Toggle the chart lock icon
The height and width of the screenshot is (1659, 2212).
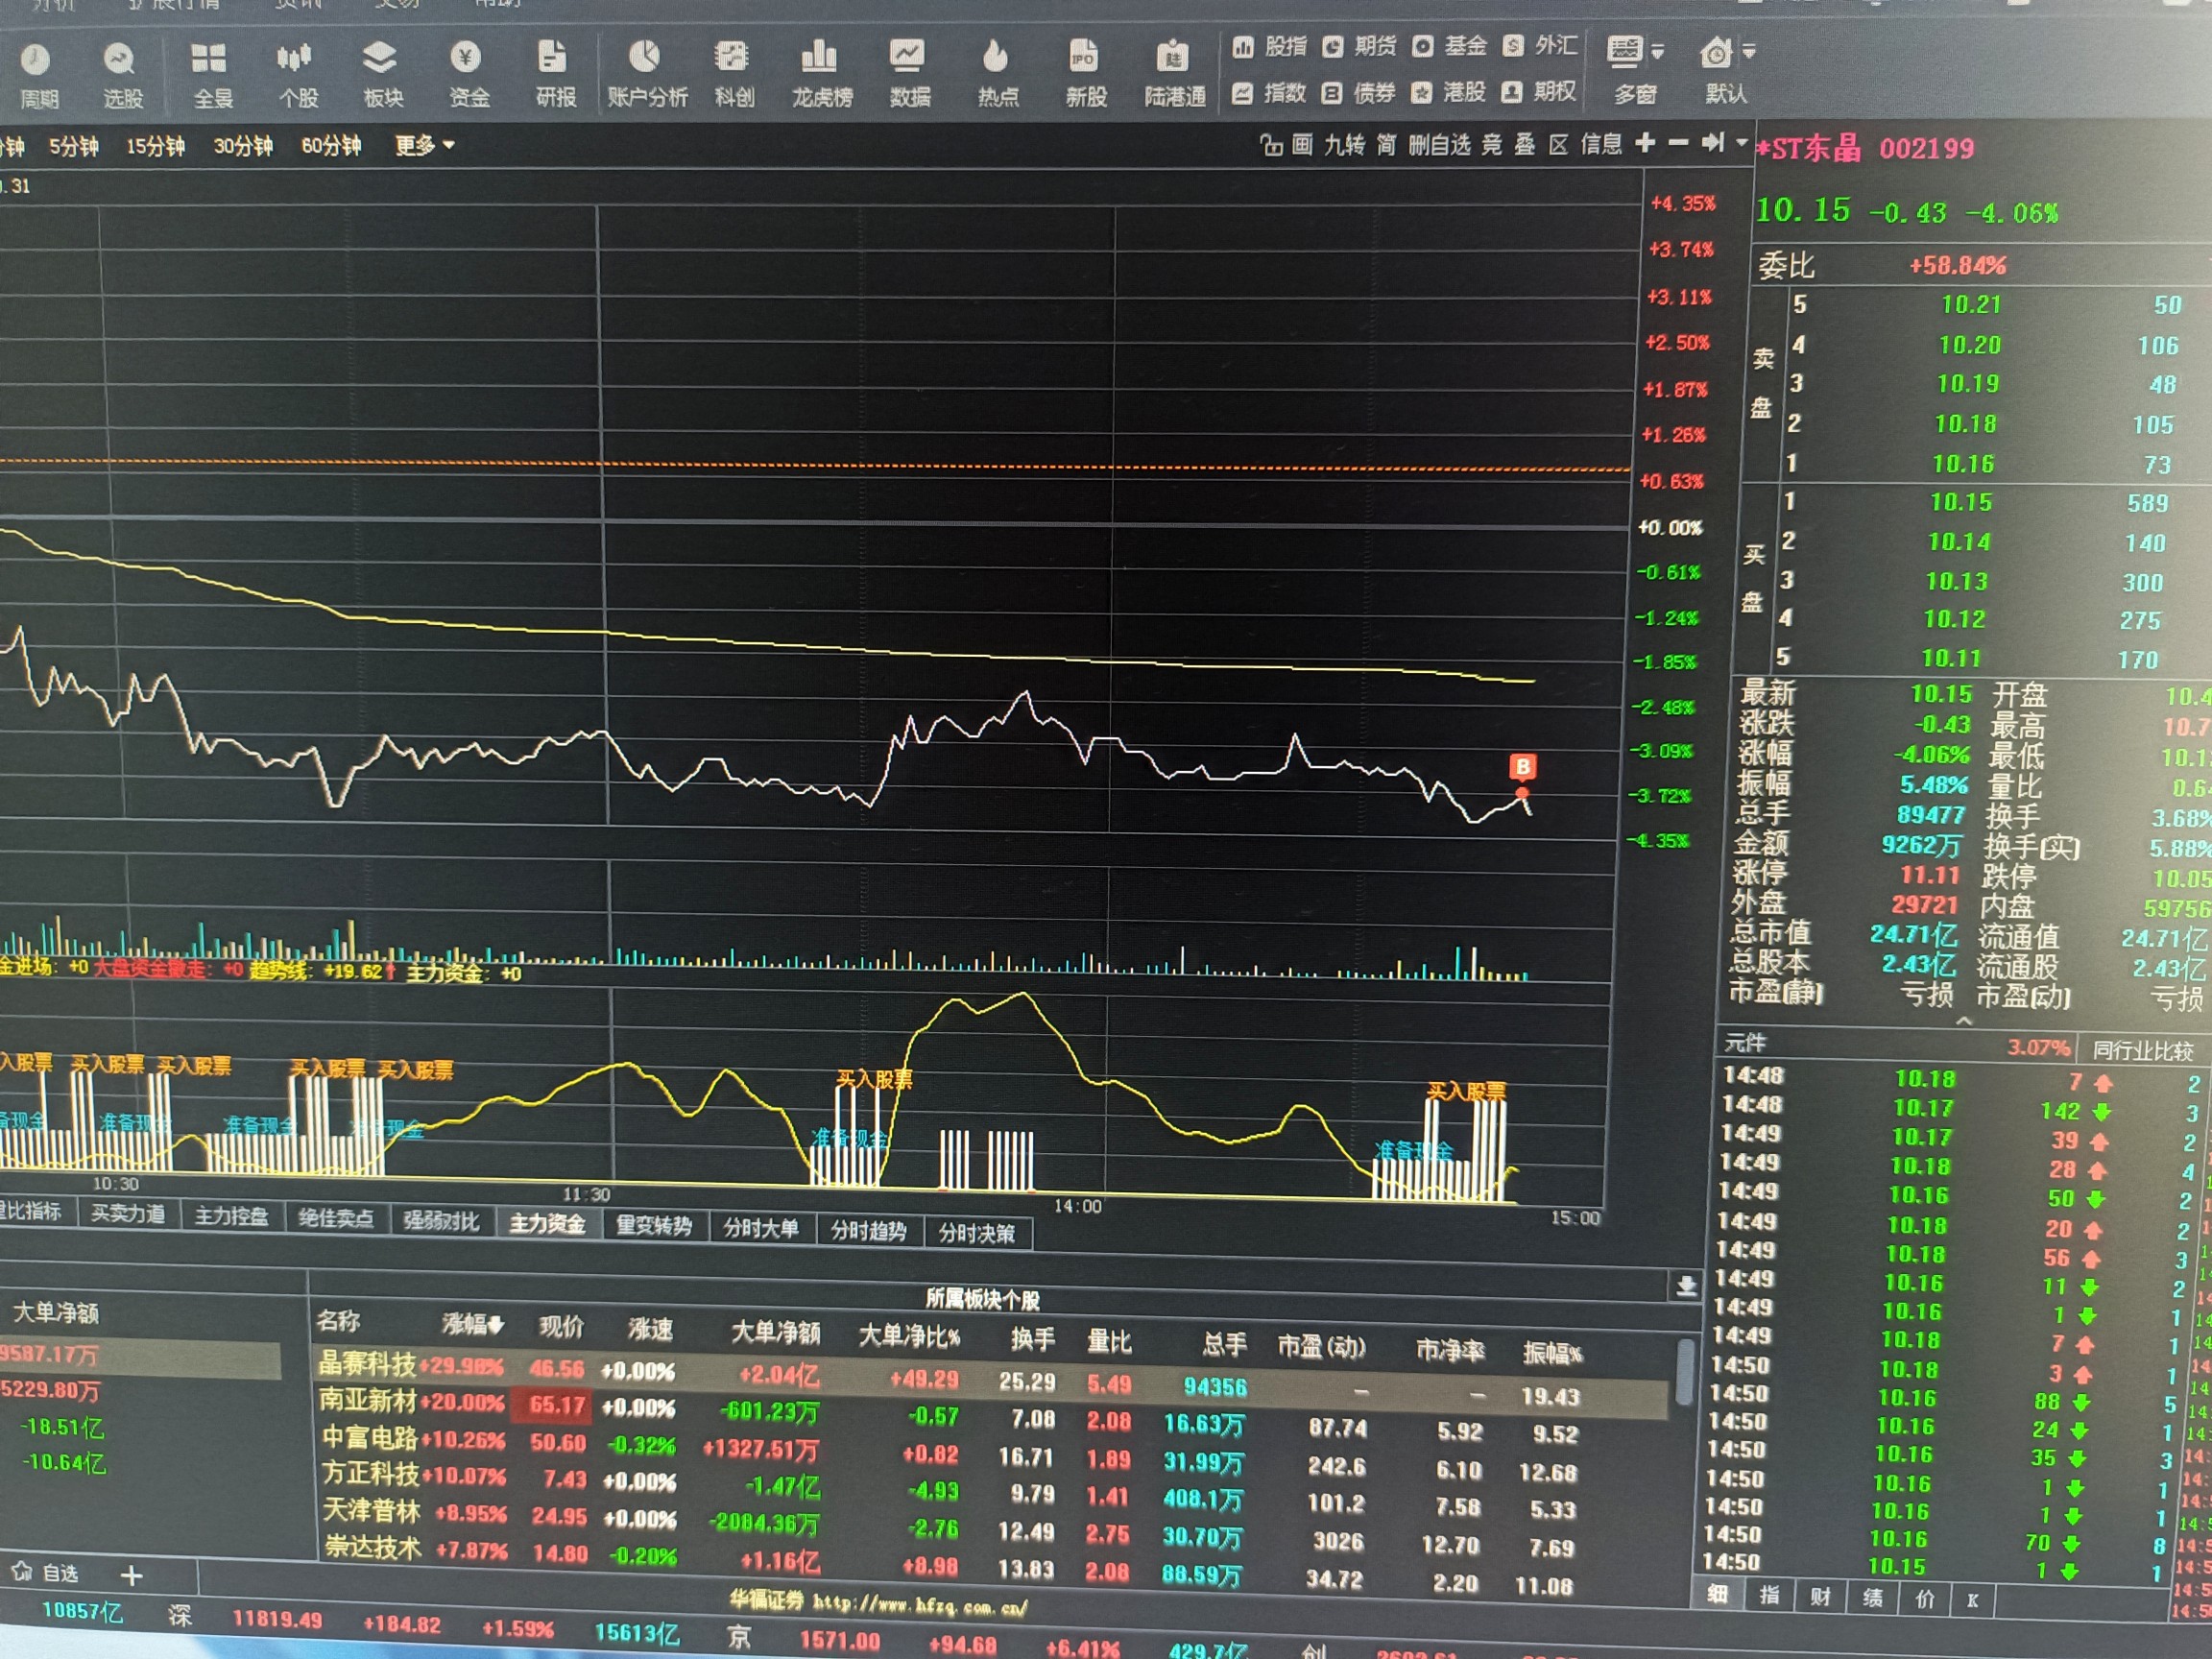[x=1270, y=145]
